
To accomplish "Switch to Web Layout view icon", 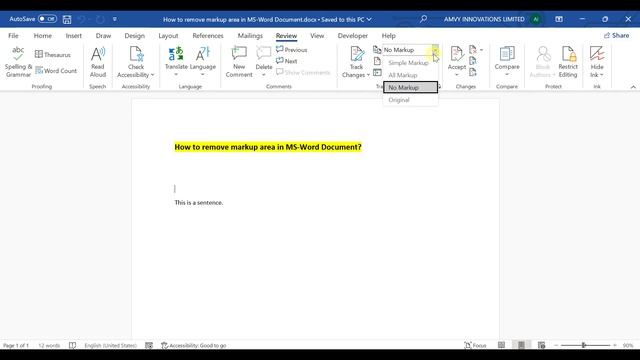I will click(542, 345).
